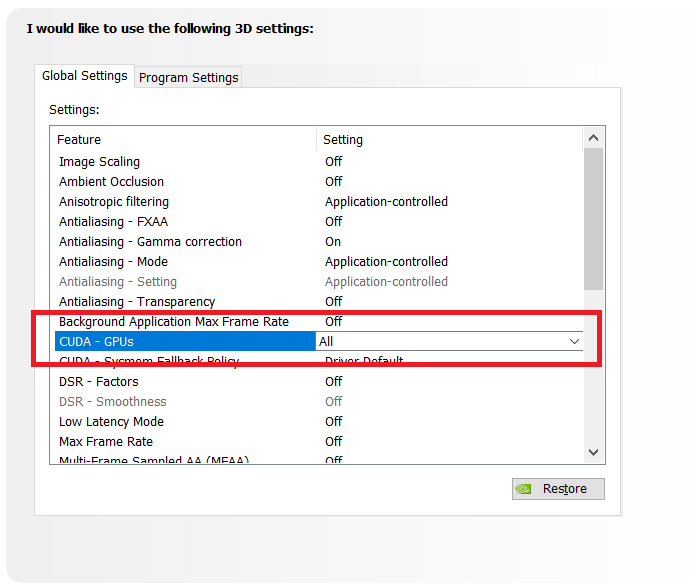Select Anisotropic filtering in the list
Viewport: 696px width, 588px height.
click(x=113, y=202)
